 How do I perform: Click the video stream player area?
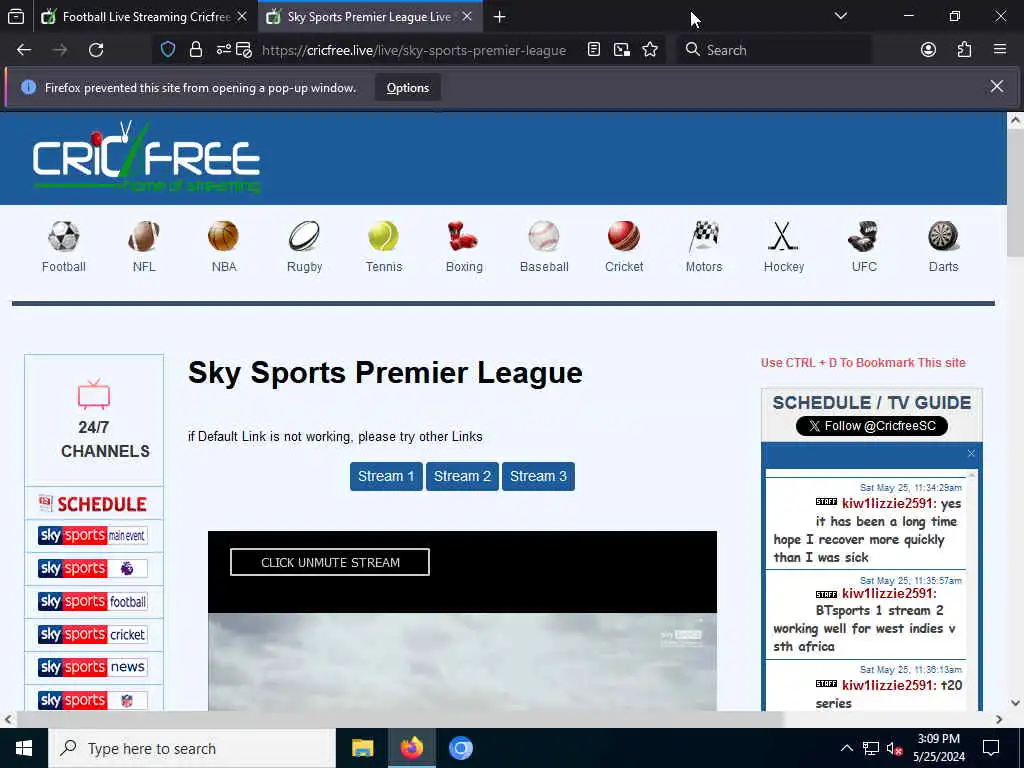click(x=462, y=620)
